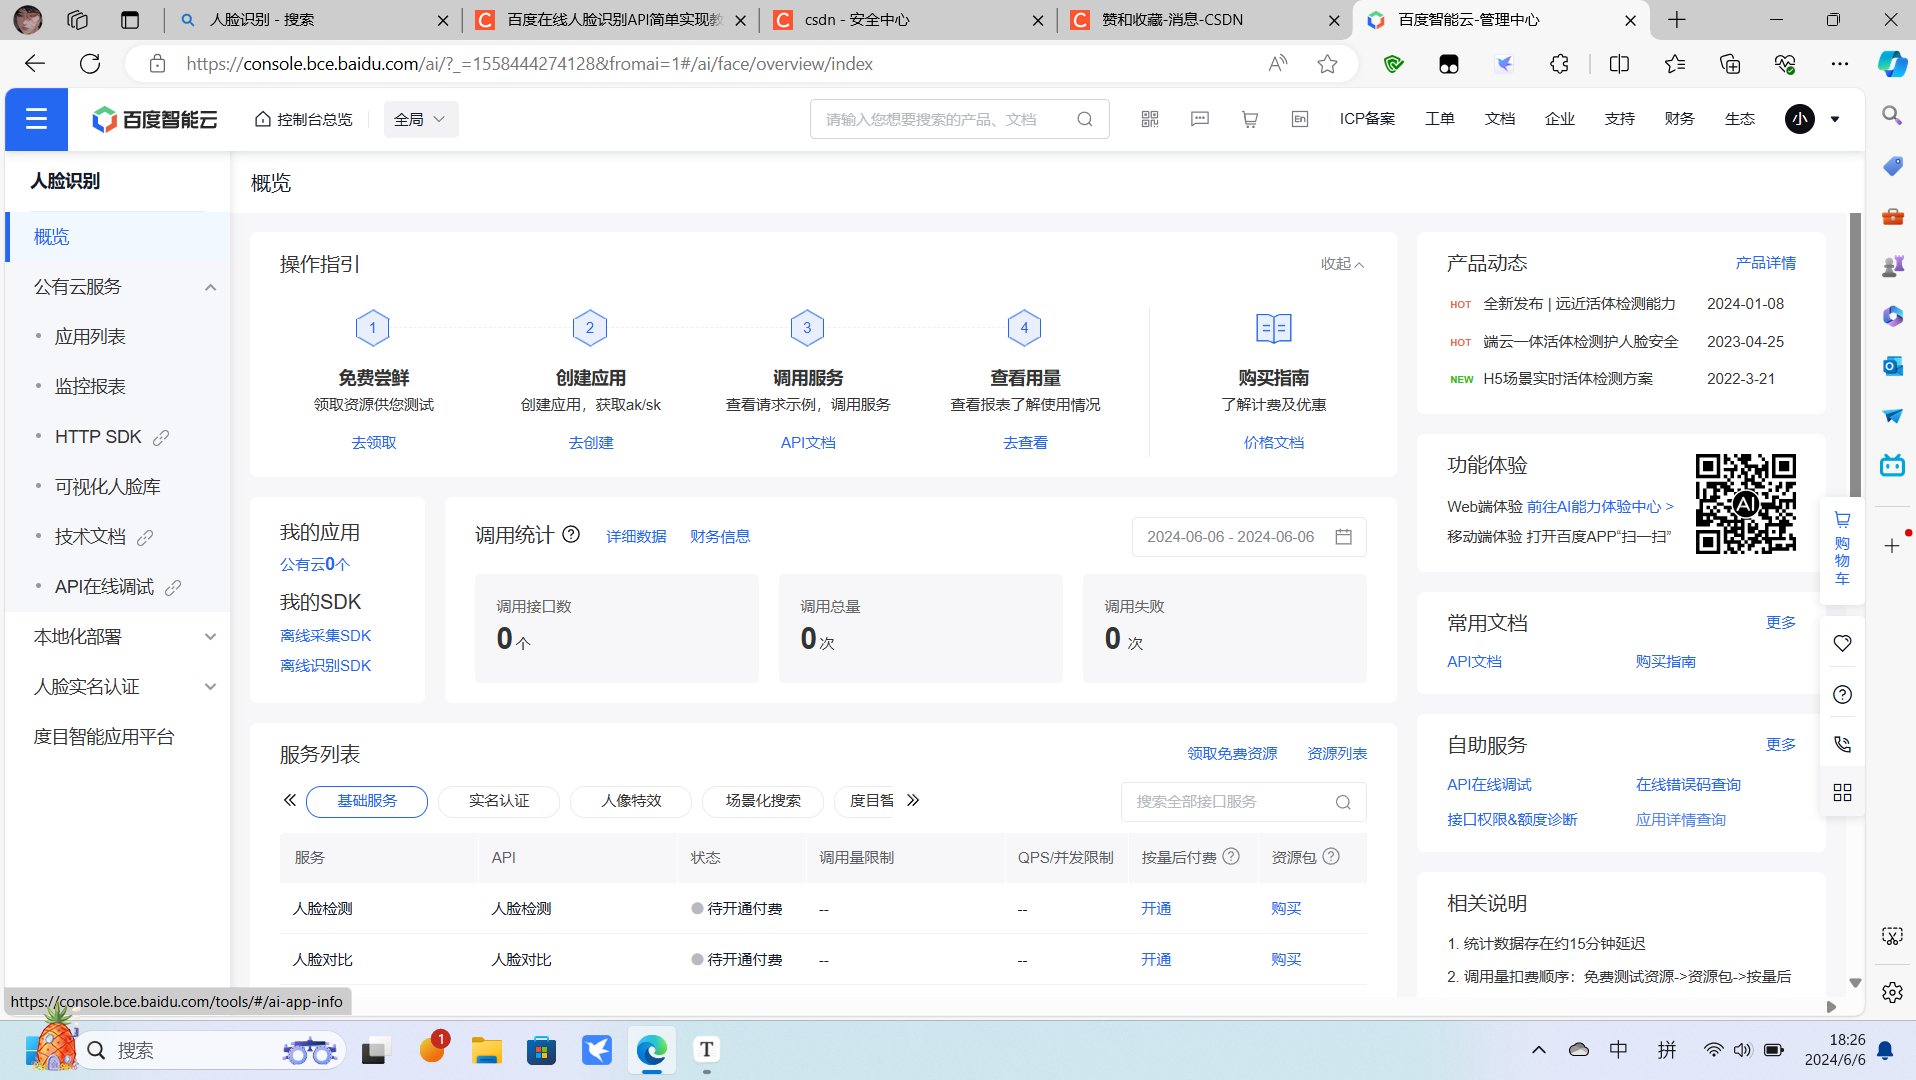Screen dimensions: 1916x1080
Task: Open the blue hamburger menu
Action: pyautogui.click(x=37, y=119)
